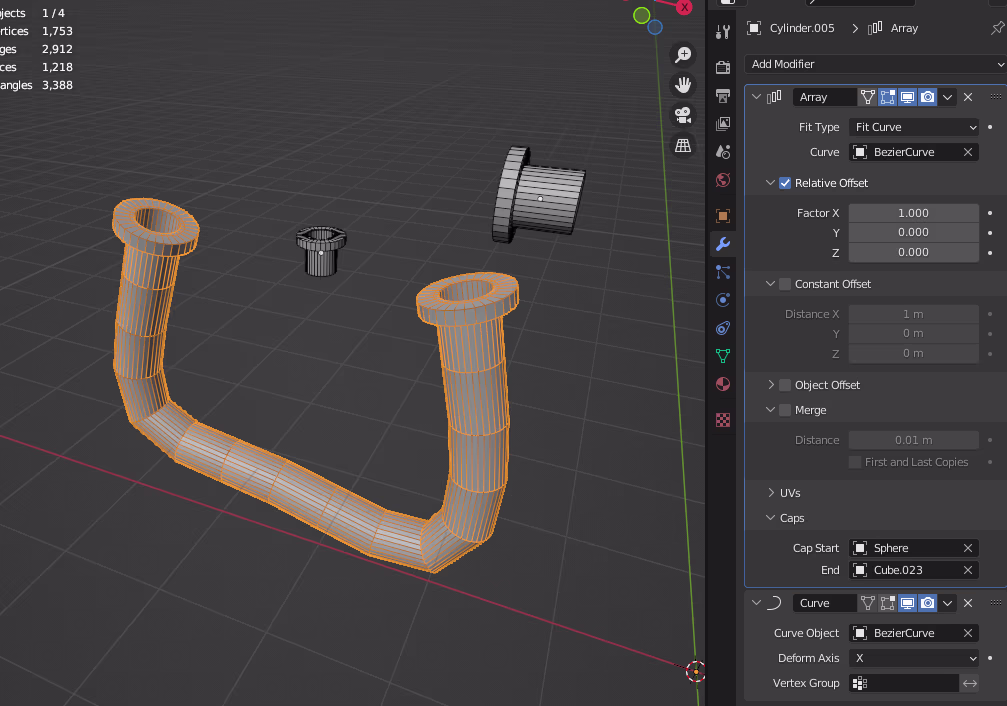Switch perspective/orthographic grid icon
This screenshot has width=1007, height=706.
[683, 145]
